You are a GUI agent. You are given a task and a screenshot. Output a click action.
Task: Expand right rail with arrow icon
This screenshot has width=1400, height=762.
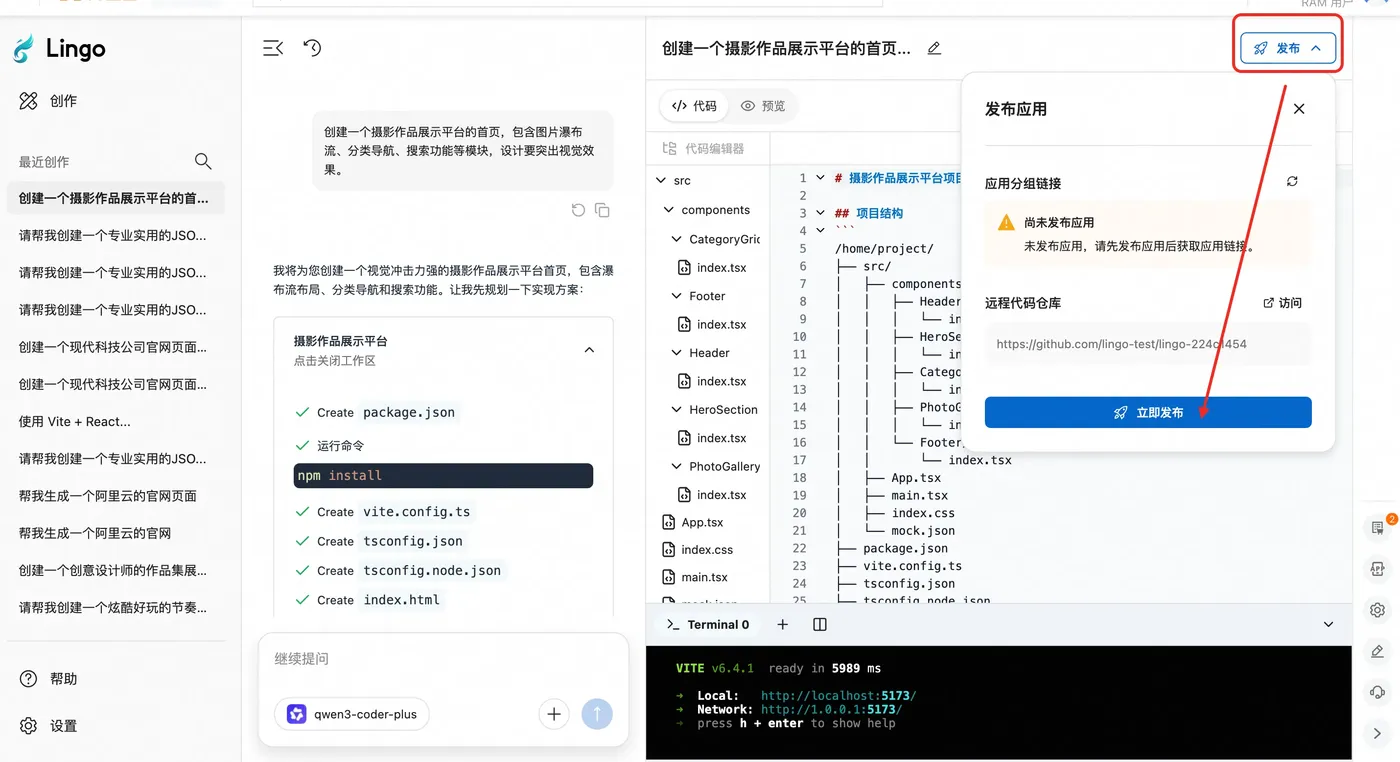(1377, 734)
